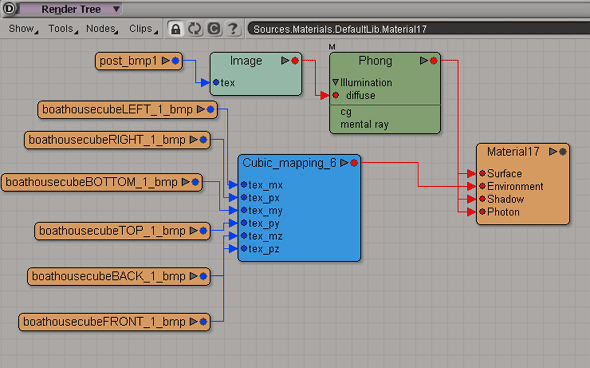The image size is (590, 368).
Task: Click boathousecubeBOTTOM_1_bmp blue output port
Action: pyautogui.click(x=195, y=182)
